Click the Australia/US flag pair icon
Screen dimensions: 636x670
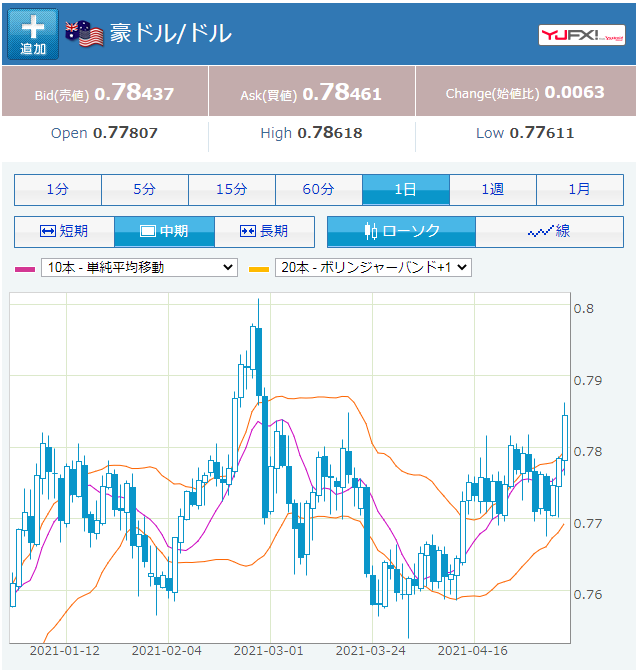coord(84,33)
